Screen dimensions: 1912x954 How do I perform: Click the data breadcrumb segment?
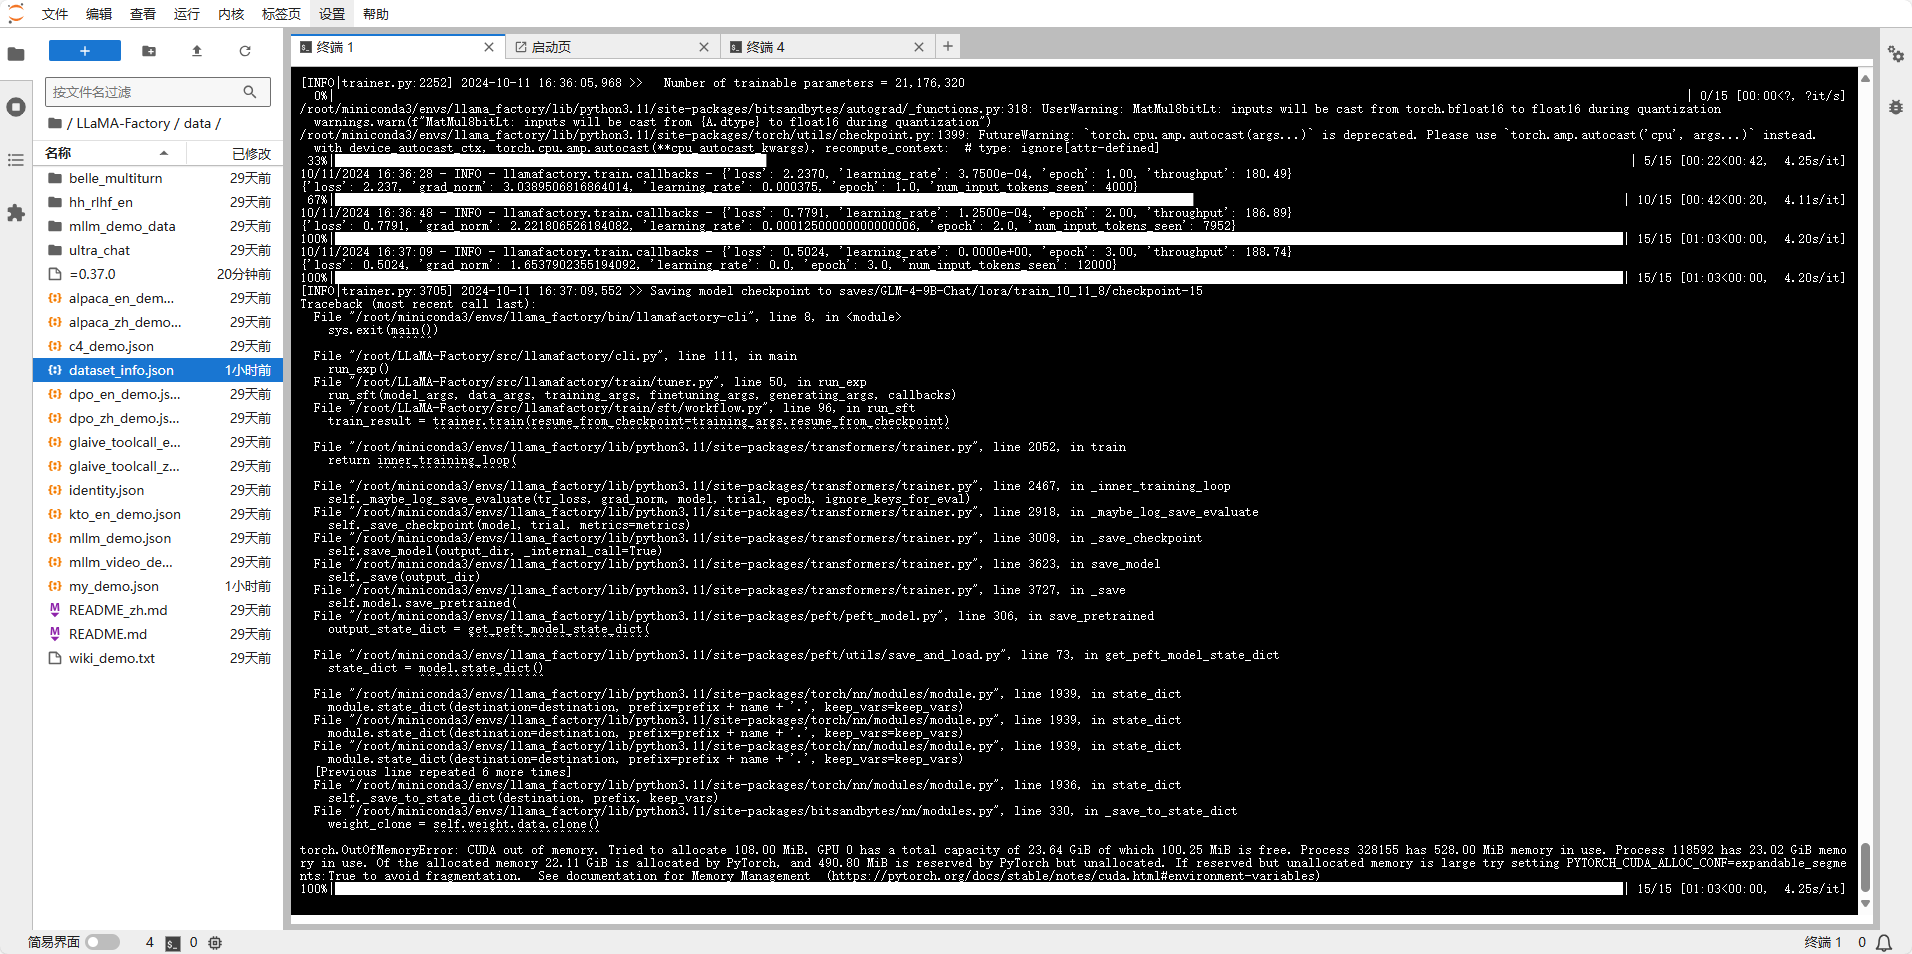[x=198, y=123]
